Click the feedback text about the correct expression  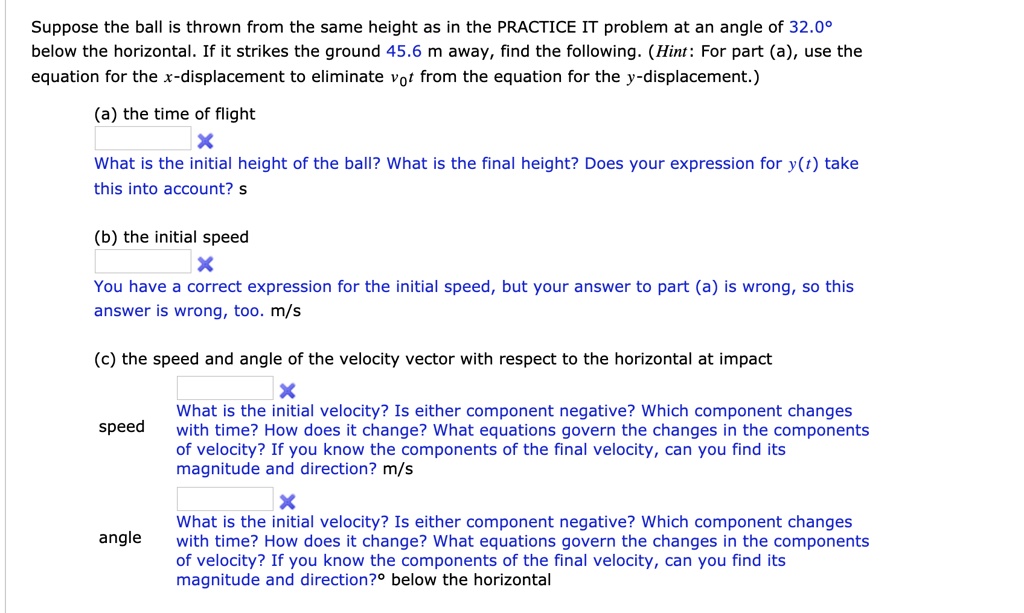pyautogui.click(x=400, y=286)
